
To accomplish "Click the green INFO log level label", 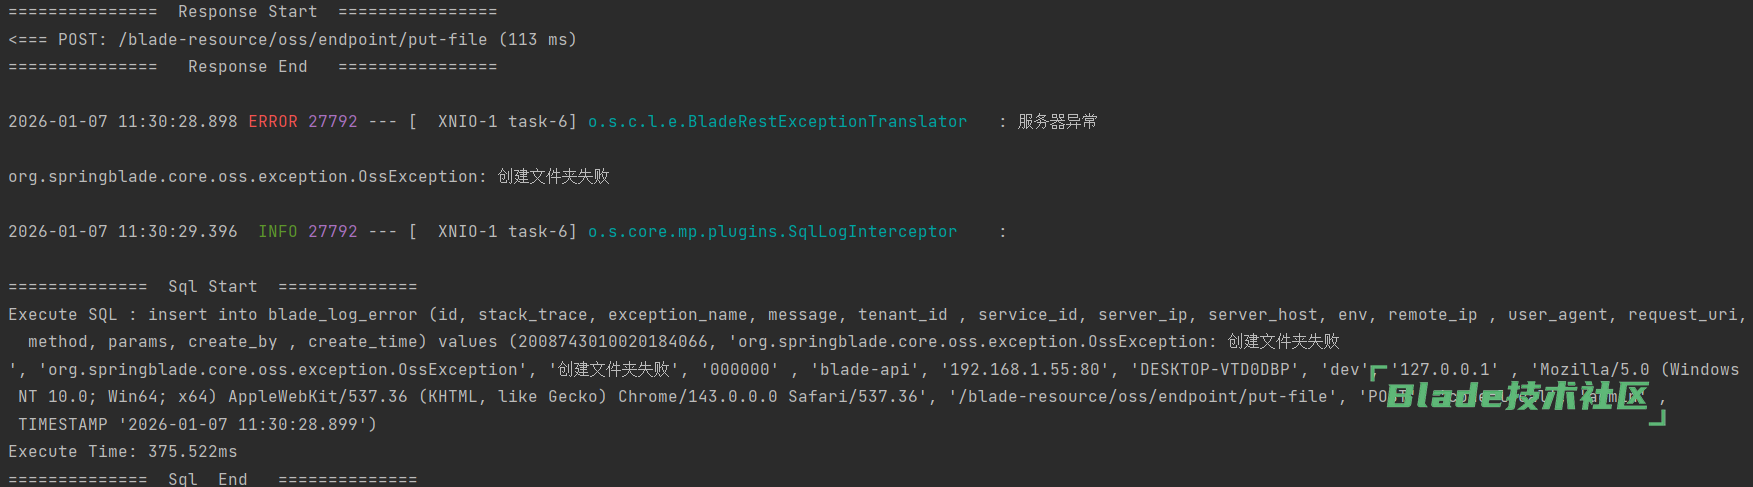I will 278,232.
